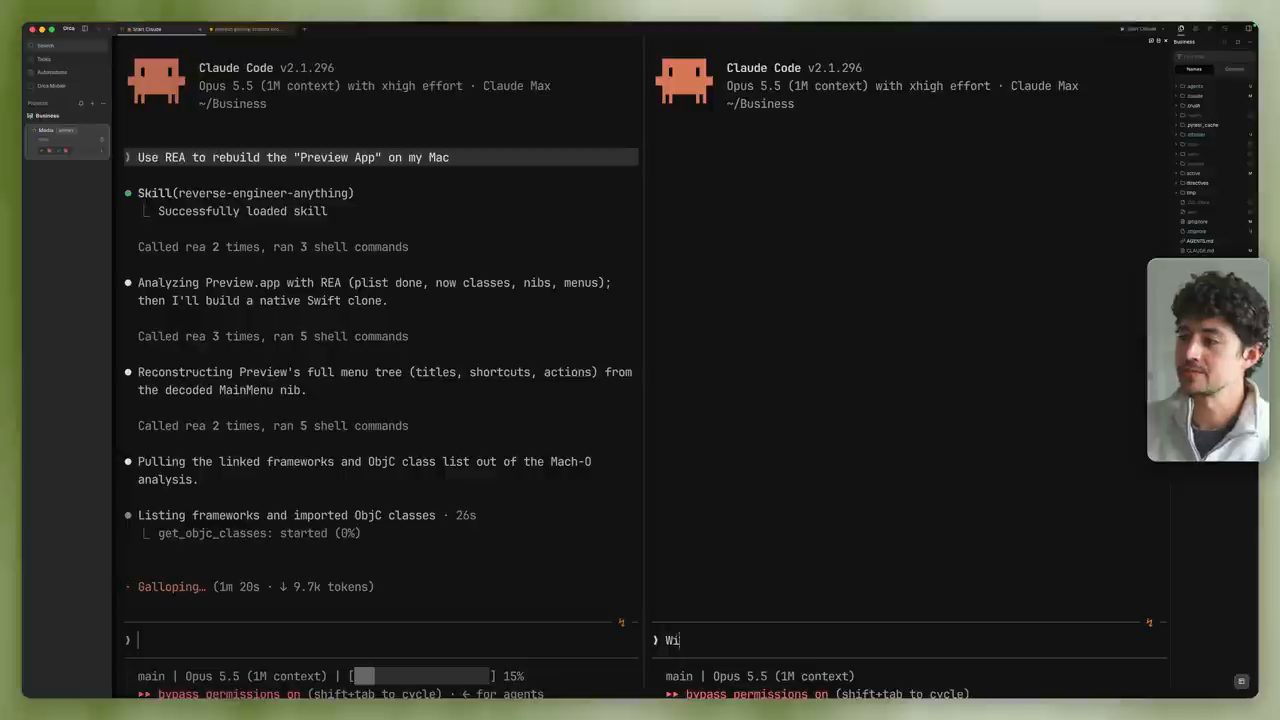Click the 'Galloping…' status line
Screen dimensions: 1280x720
click(250, 587)
